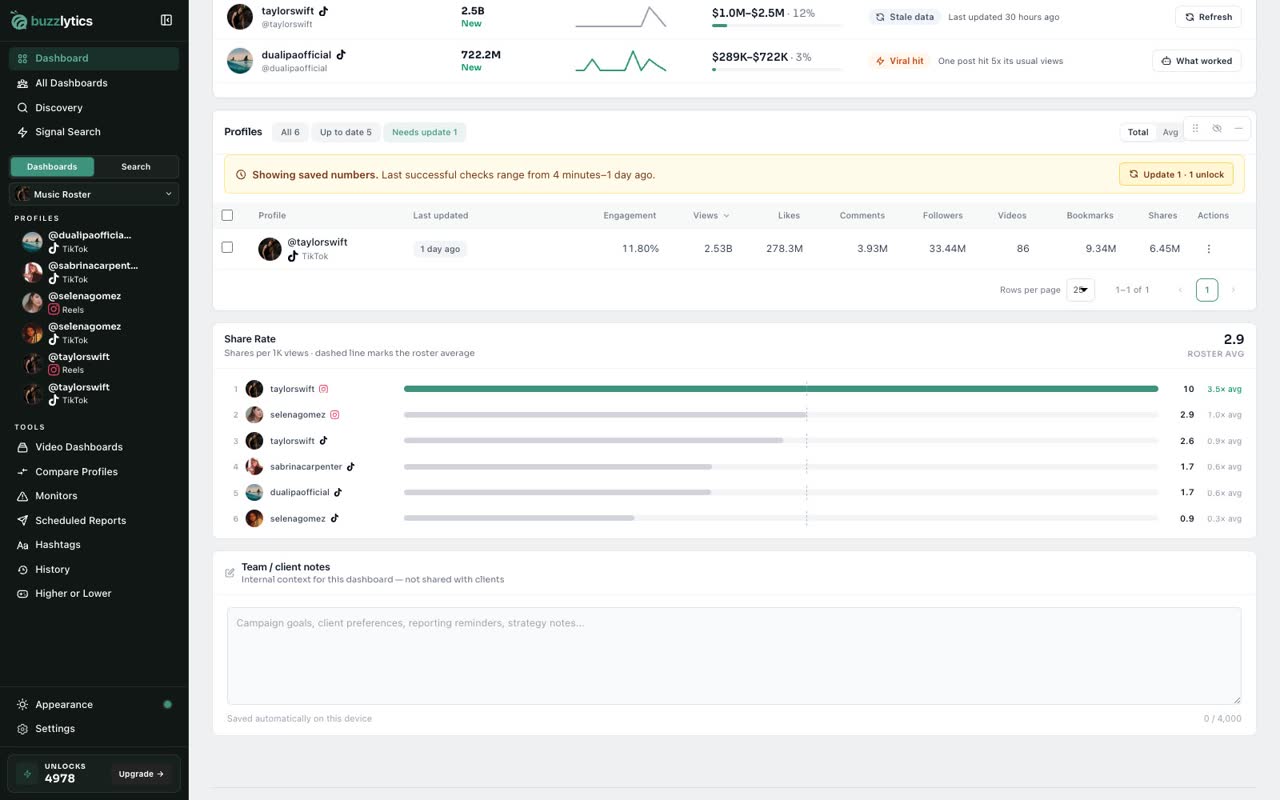Filter profiles by Up to date 5
The width and height of the screenshot is (1280, 800).
345,132
